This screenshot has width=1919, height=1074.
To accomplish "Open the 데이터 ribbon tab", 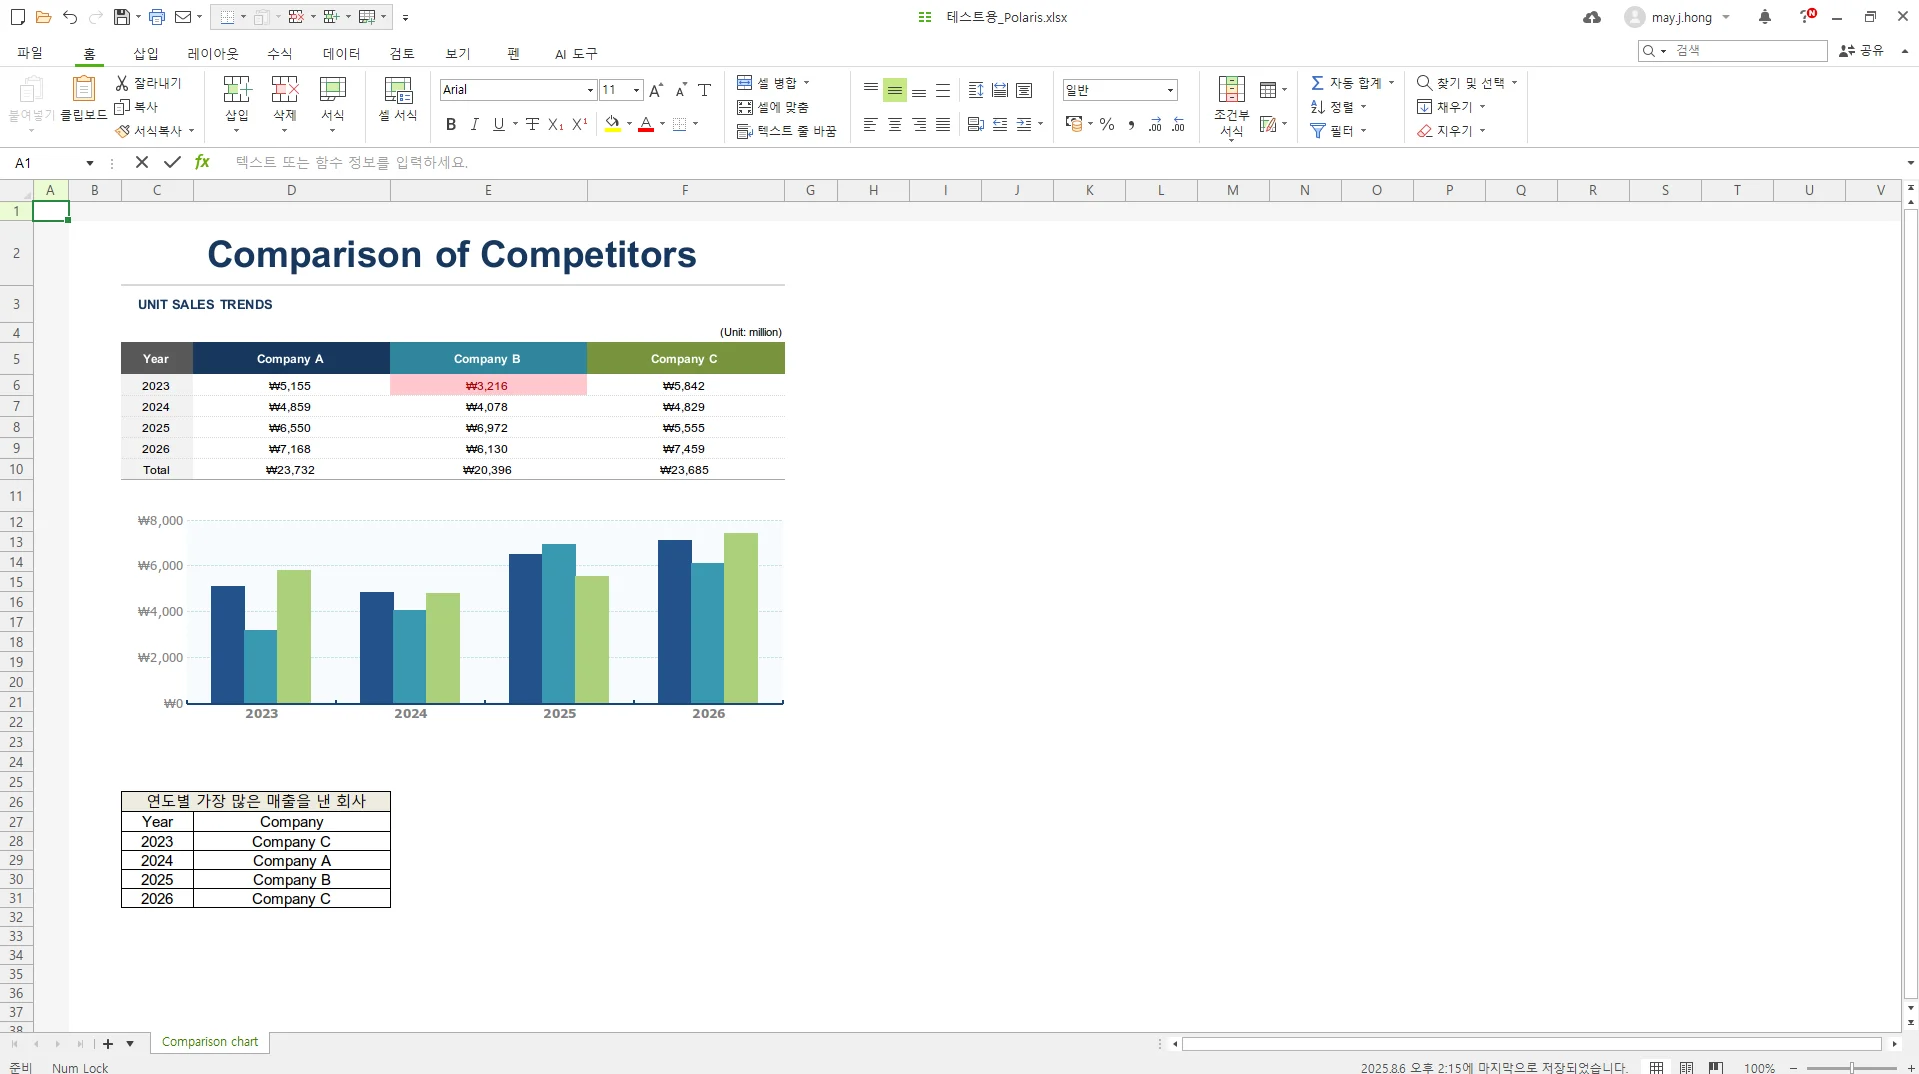I will 341,54.
